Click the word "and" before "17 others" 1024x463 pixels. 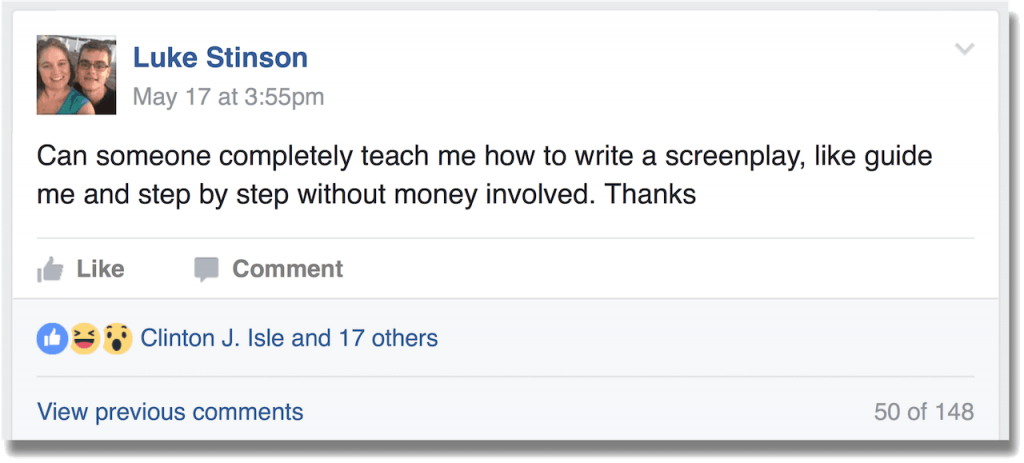(x=310, y=338)
